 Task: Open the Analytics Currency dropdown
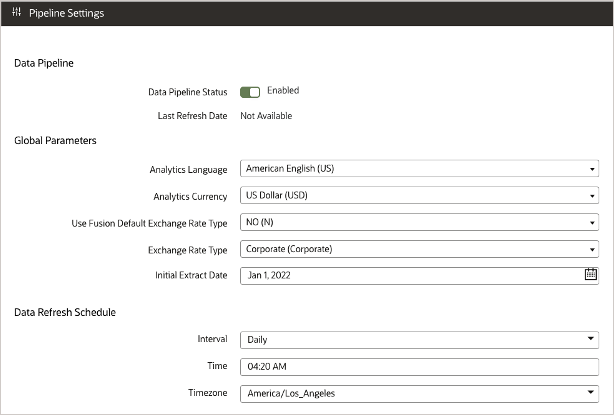593,195
